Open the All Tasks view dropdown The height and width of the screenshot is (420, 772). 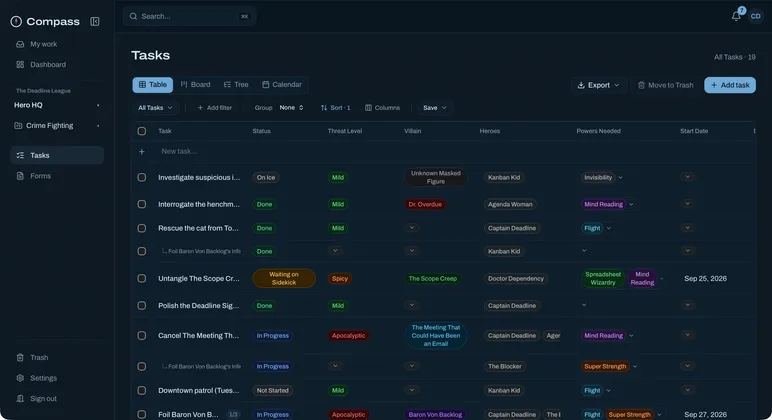(155, 108)
